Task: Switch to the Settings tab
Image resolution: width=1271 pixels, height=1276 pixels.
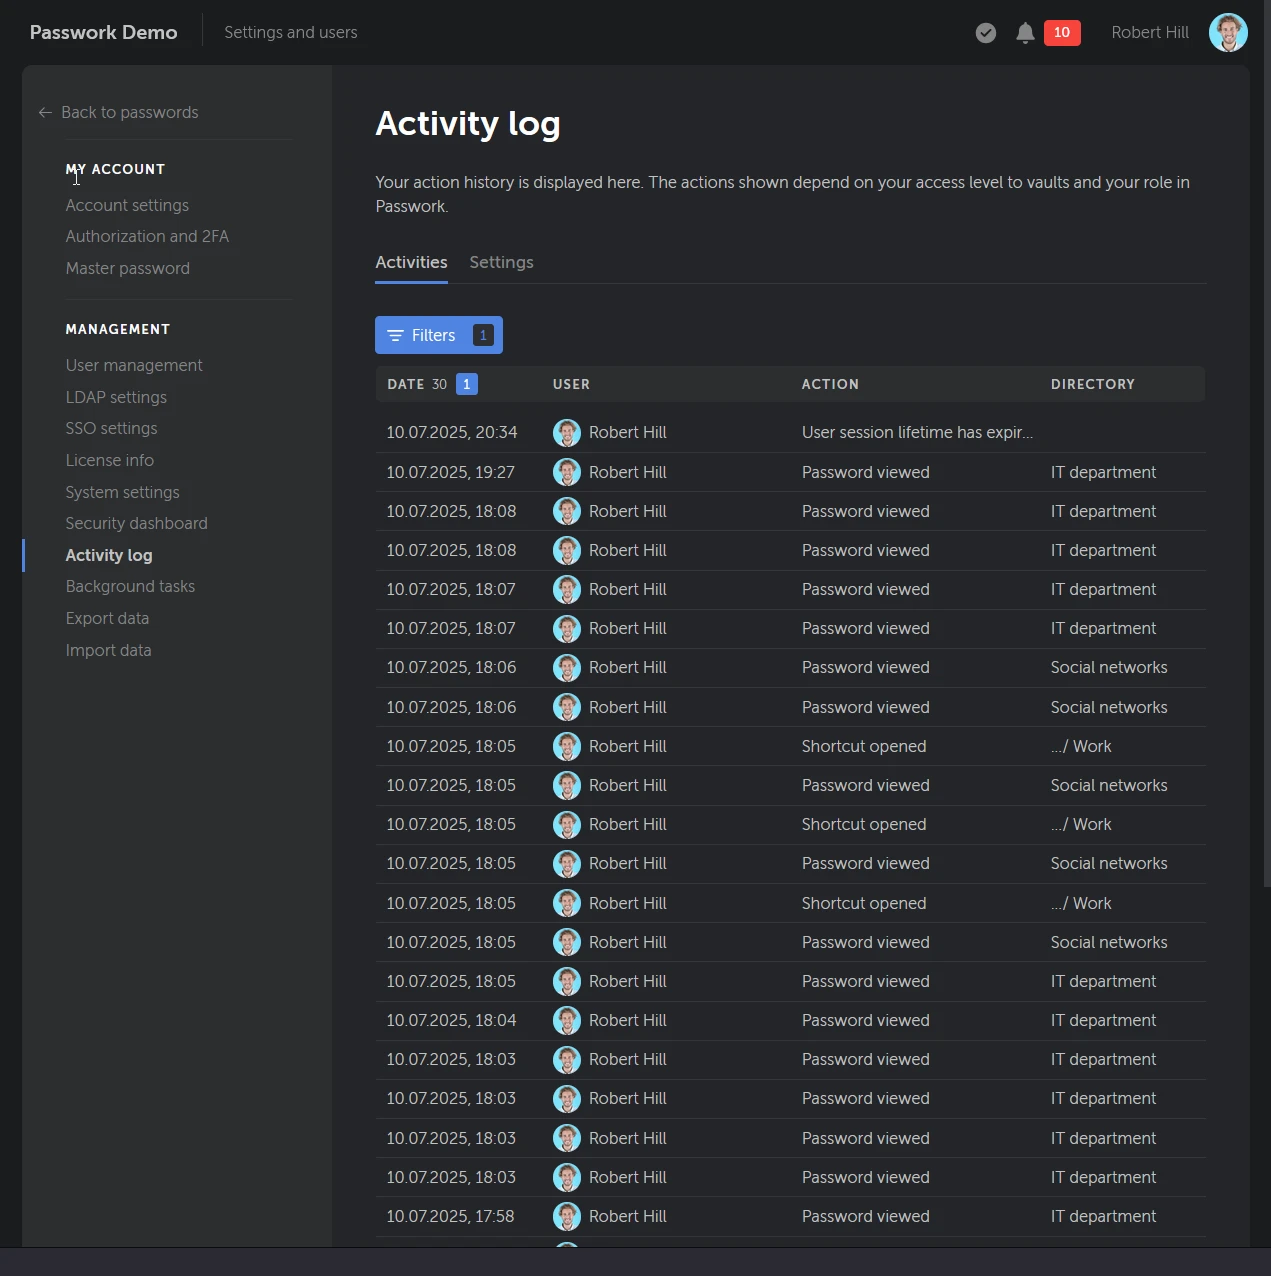Action: click(x=501, y=262)
